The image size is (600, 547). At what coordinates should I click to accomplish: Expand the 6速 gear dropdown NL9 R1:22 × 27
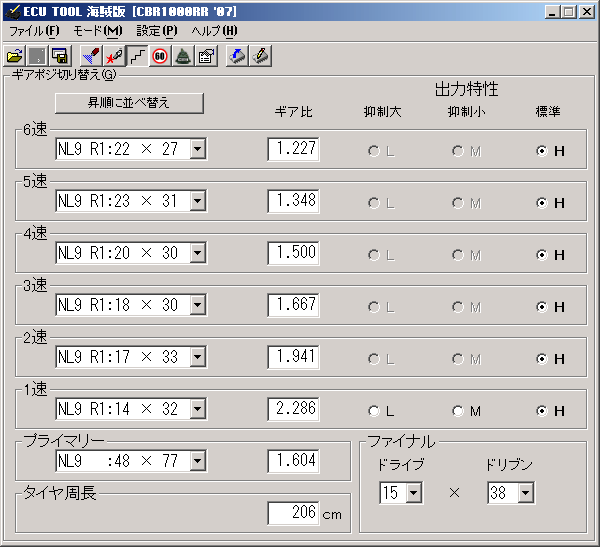198,149
